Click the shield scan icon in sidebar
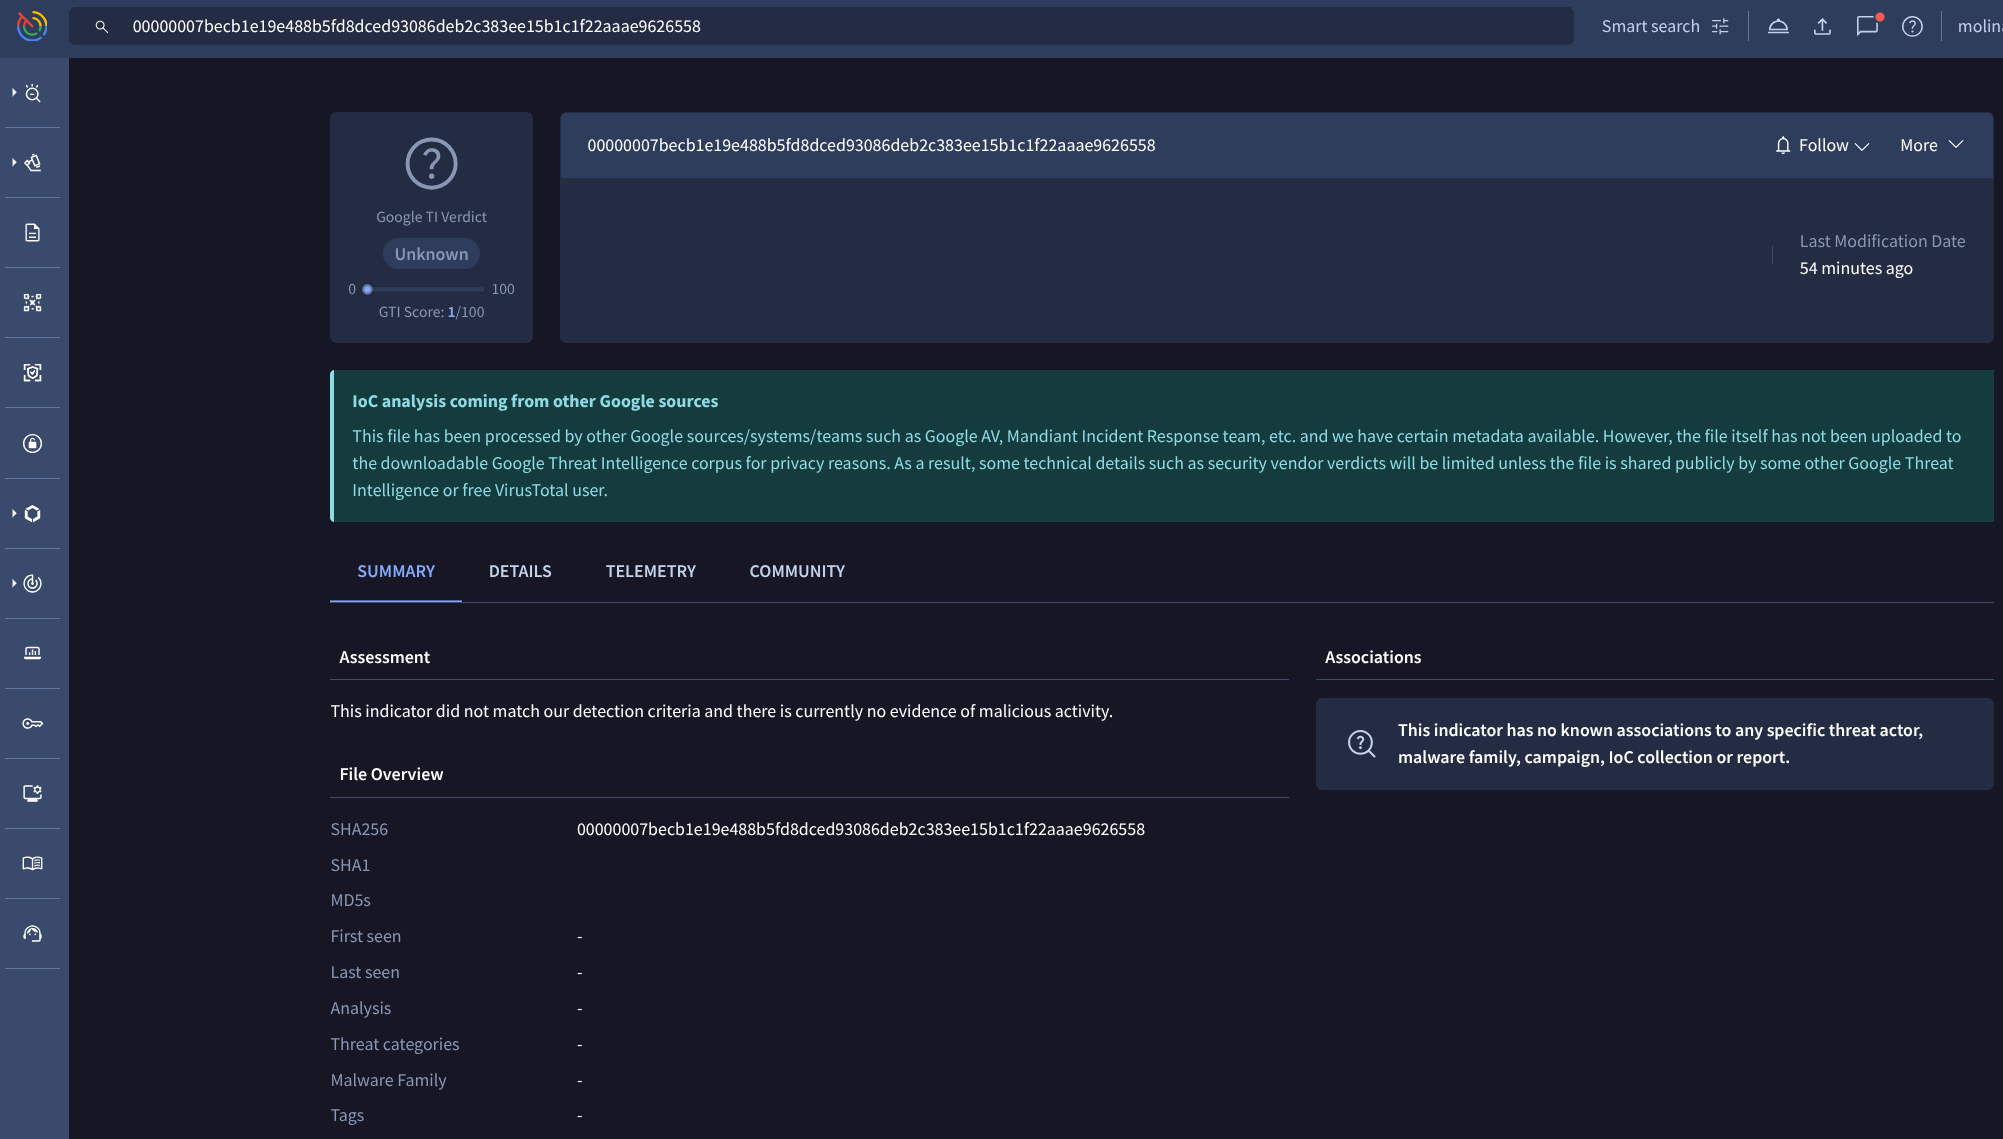Image resolution: width=2003 pixels, height=1139 pixels. pyautogui.click(x=33, y=373)
